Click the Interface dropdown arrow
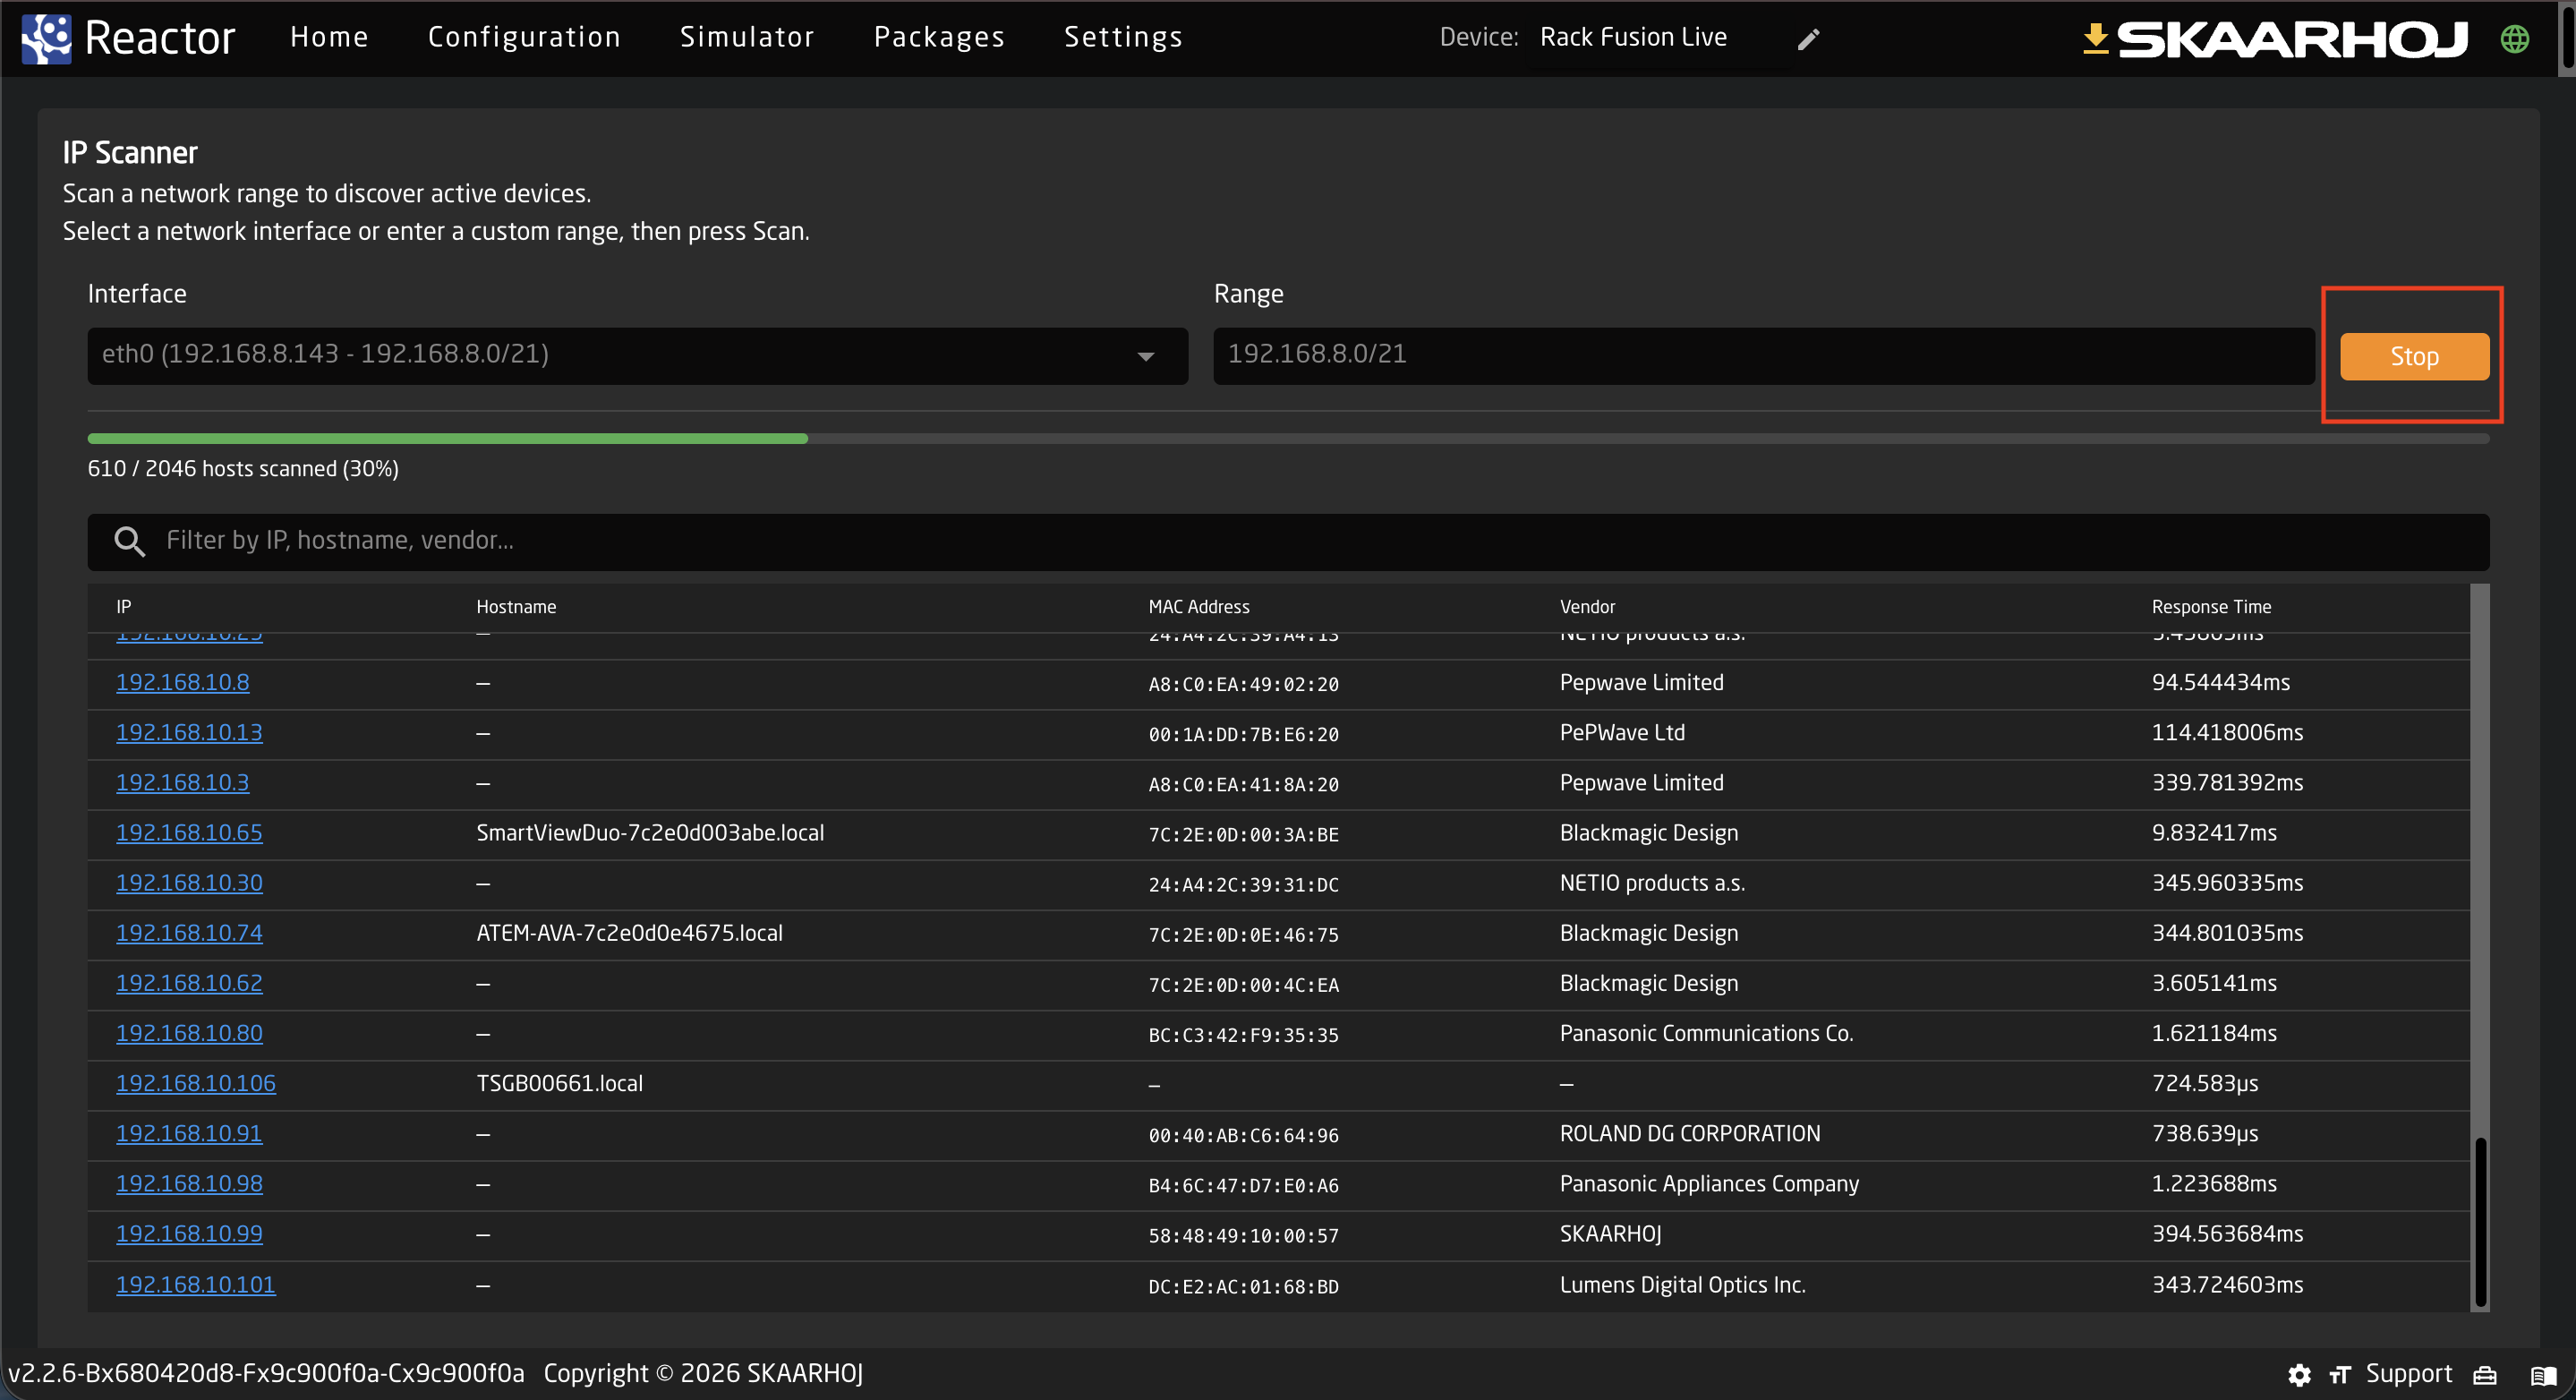 pyautogui.click(x=1146, y=356)
